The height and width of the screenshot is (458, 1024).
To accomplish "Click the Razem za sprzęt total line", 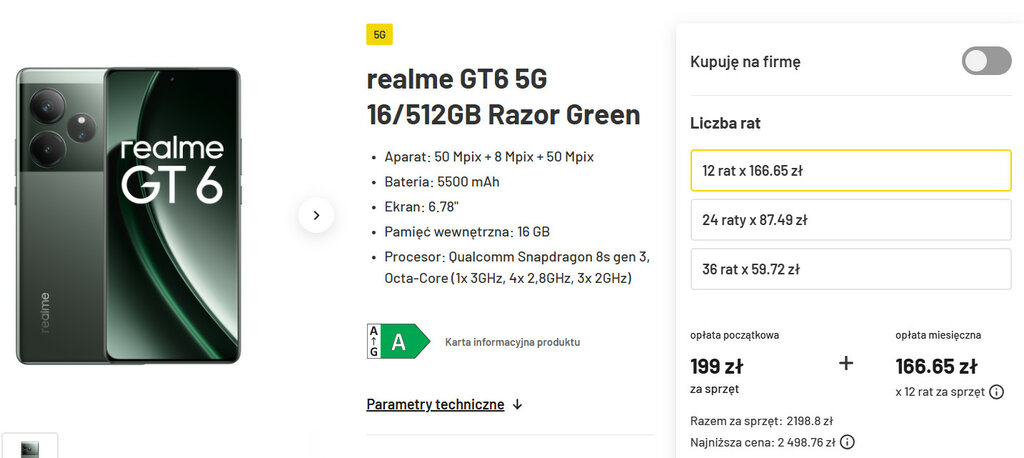I will coord(762,421).
